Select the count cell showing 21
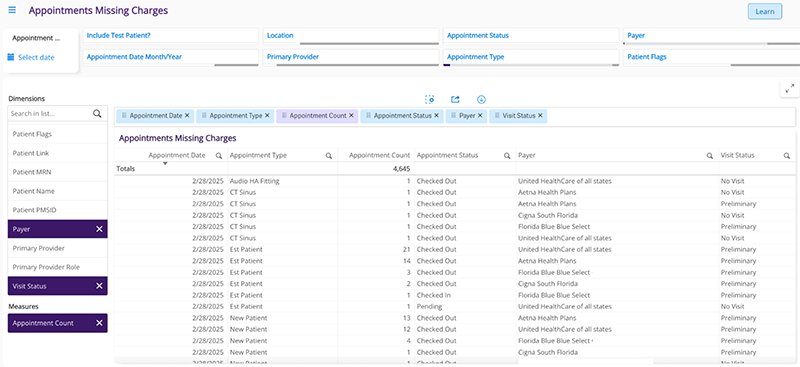The width and height of the screenshot is (800, 367). coord(376,250)
